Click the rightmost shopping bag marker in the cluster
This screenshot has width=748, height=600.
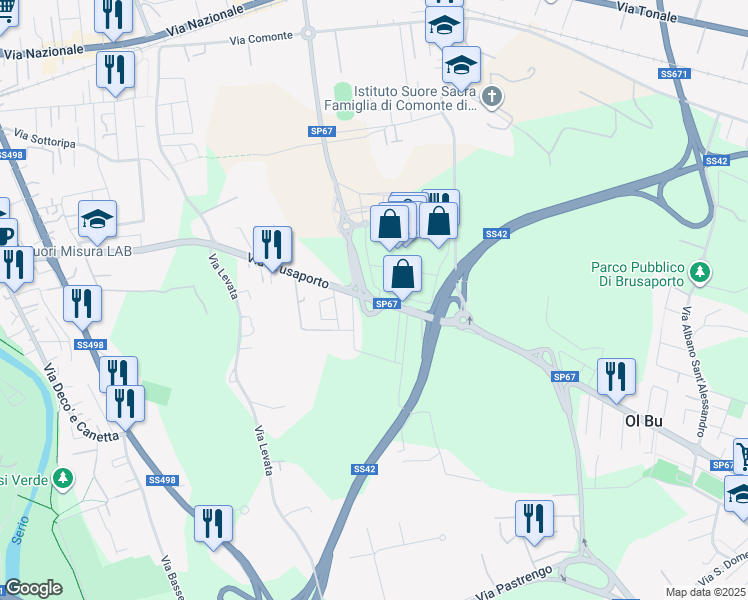[438, 224]
